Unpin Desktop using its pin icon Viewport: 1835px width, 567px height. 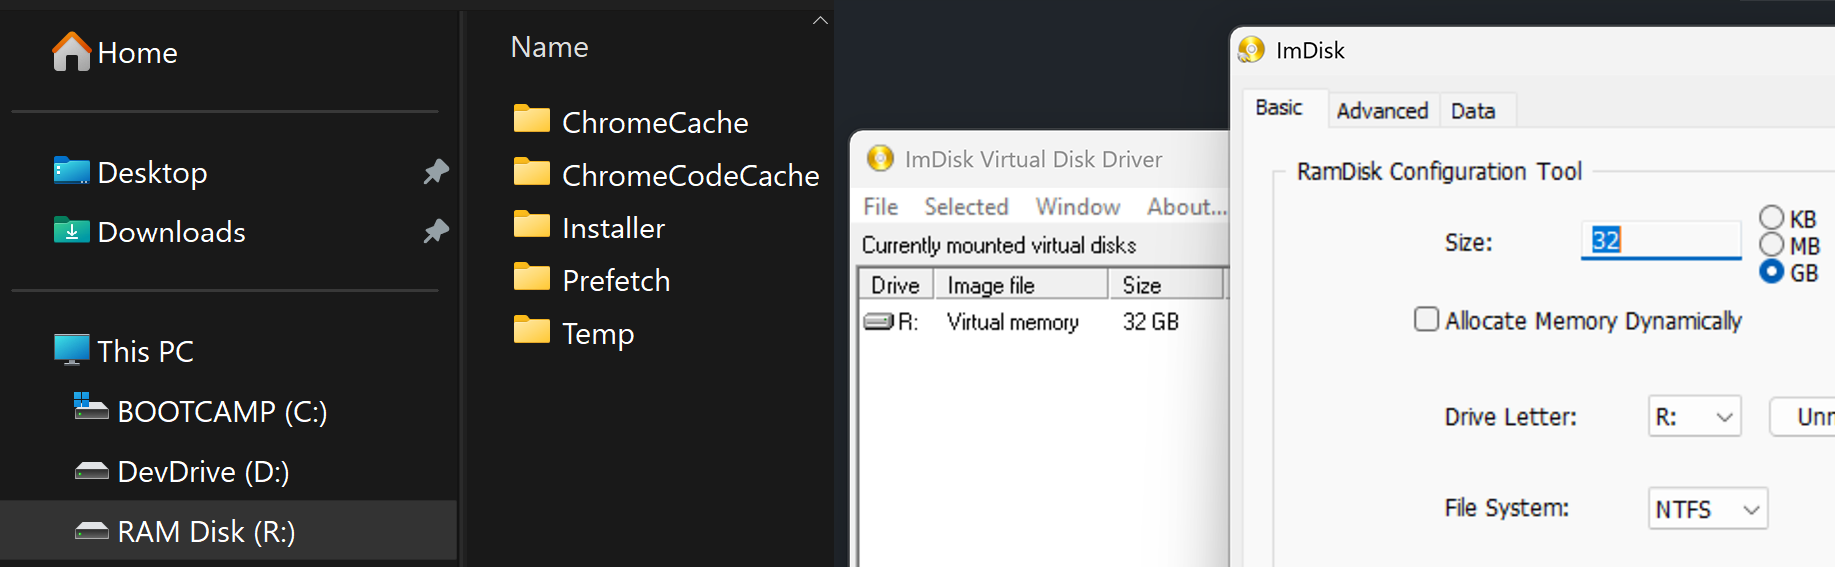(x=436, y=172)
